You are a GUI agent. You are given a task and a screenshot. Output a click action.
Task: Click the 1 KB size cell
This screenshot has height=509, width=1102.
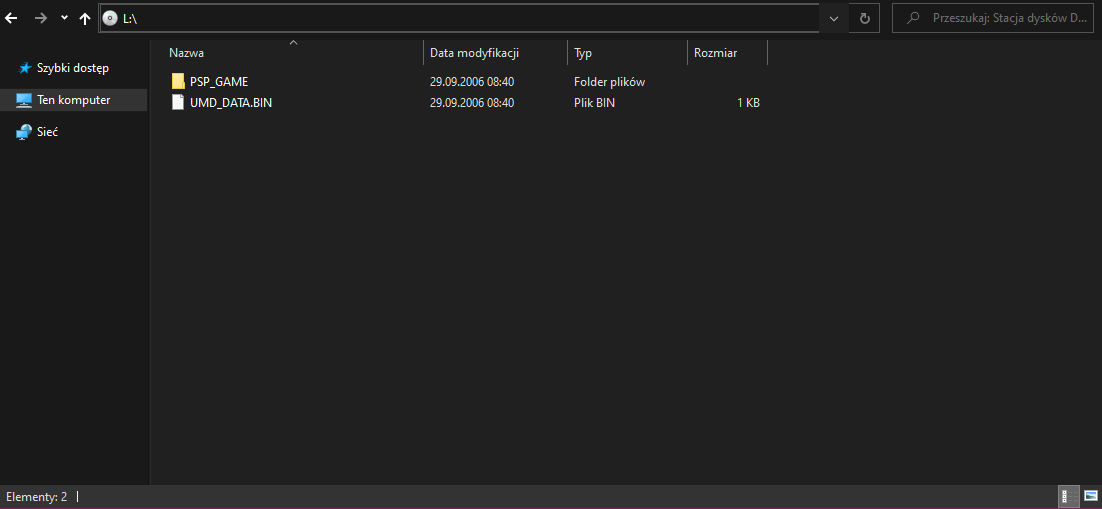748,103
